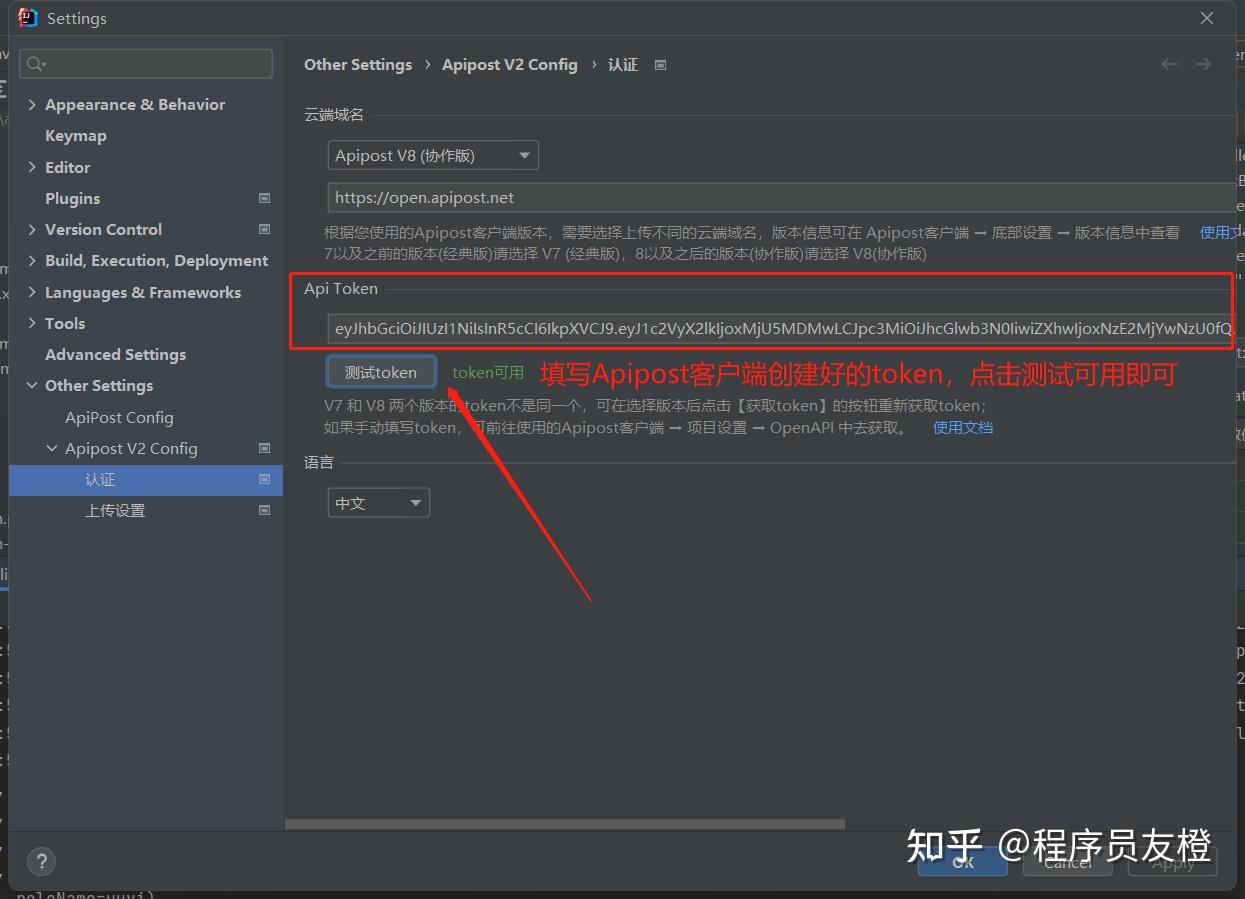1245x899 pixels.
Task: Open ApiPost Config settings page
Action: [x=119, y=417]
